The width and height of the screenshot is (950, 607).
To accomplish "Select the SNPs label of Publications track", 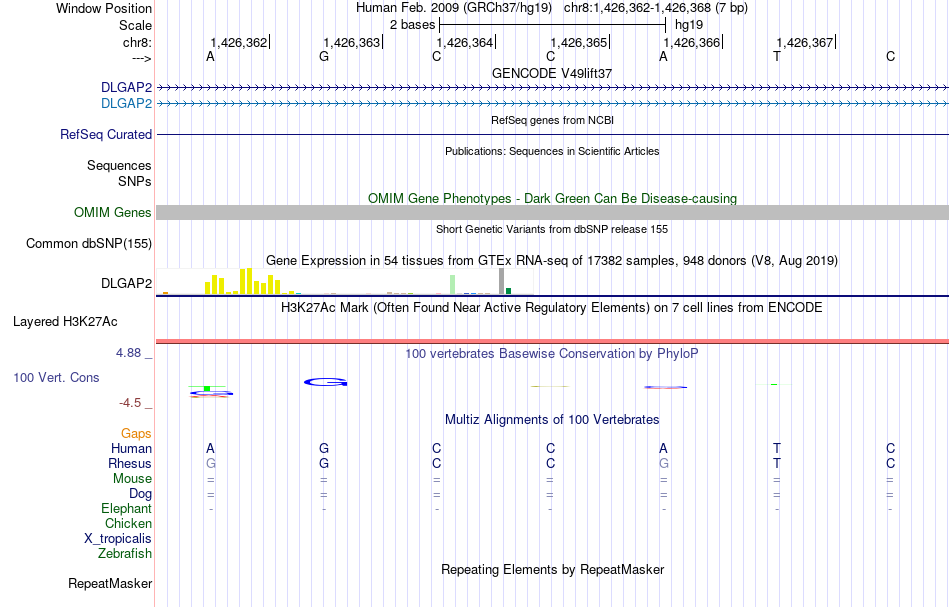I will [135, 181].
